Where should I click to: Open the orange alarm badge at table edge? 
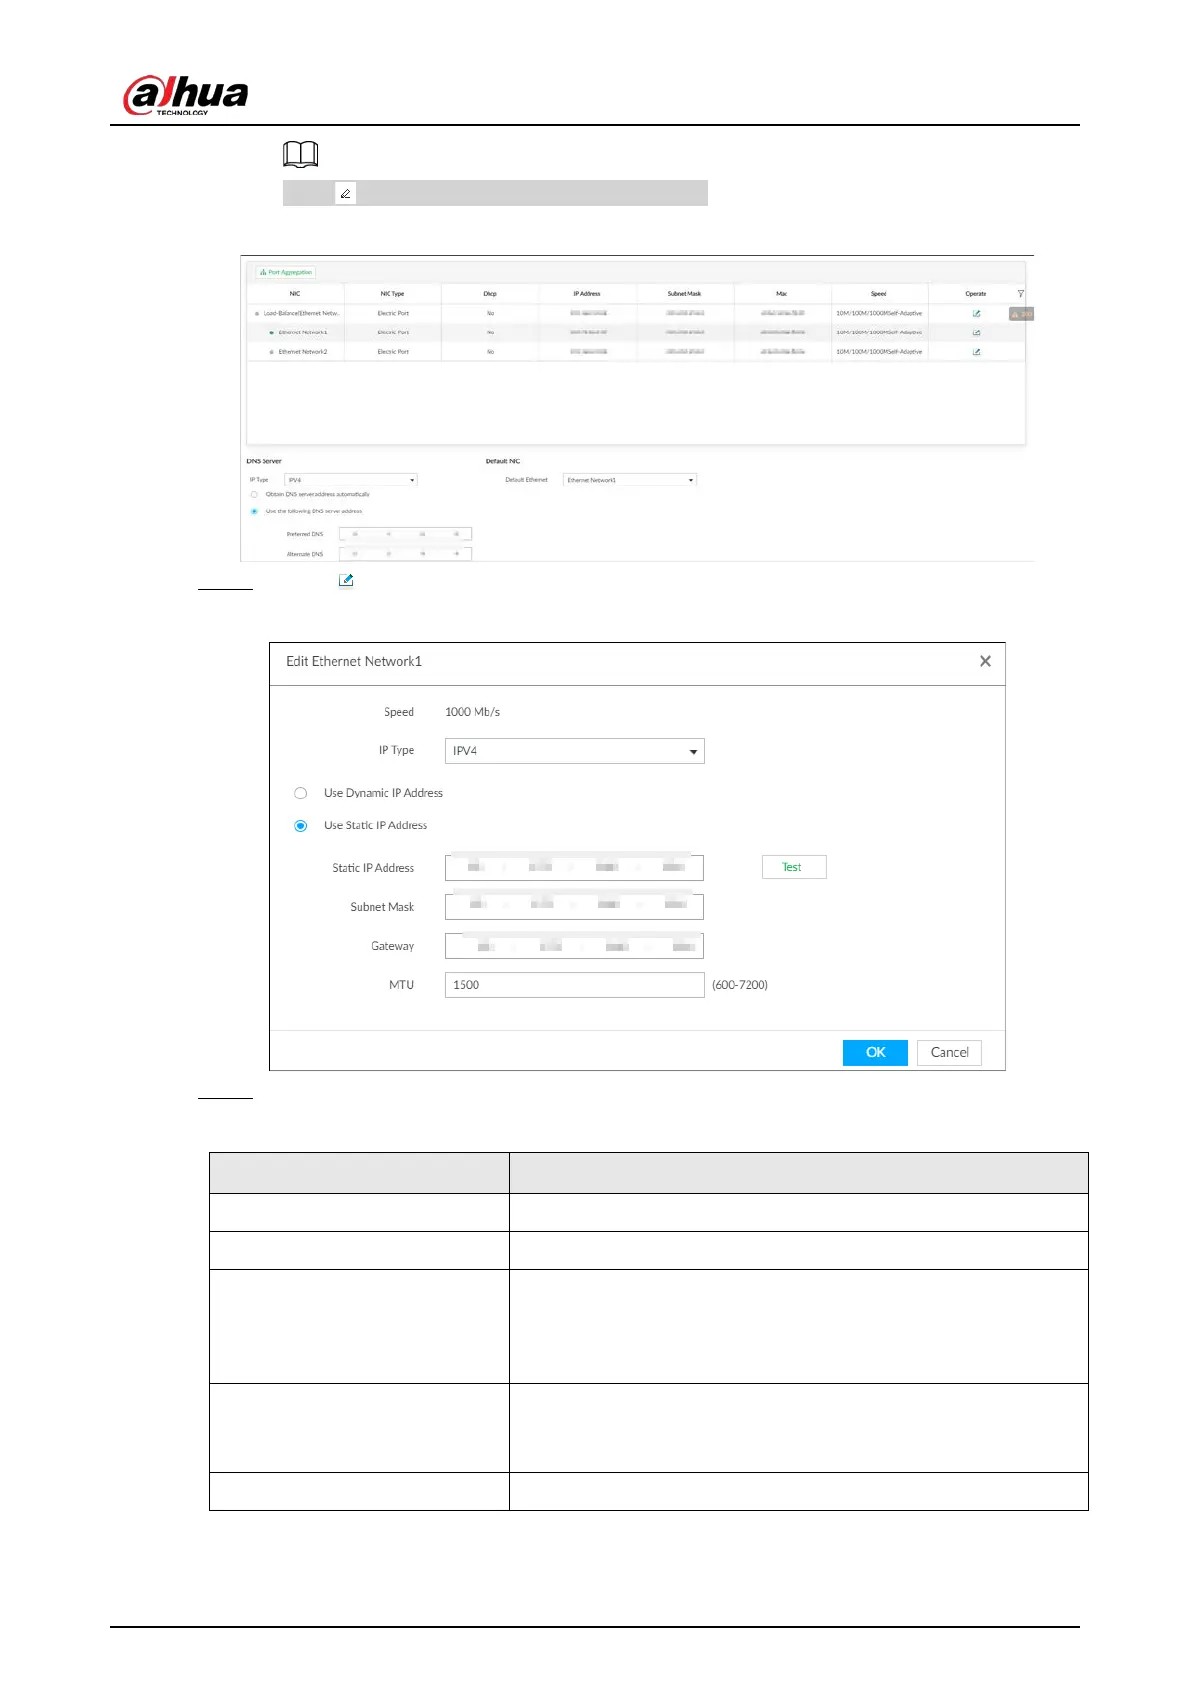(1021, 314)
